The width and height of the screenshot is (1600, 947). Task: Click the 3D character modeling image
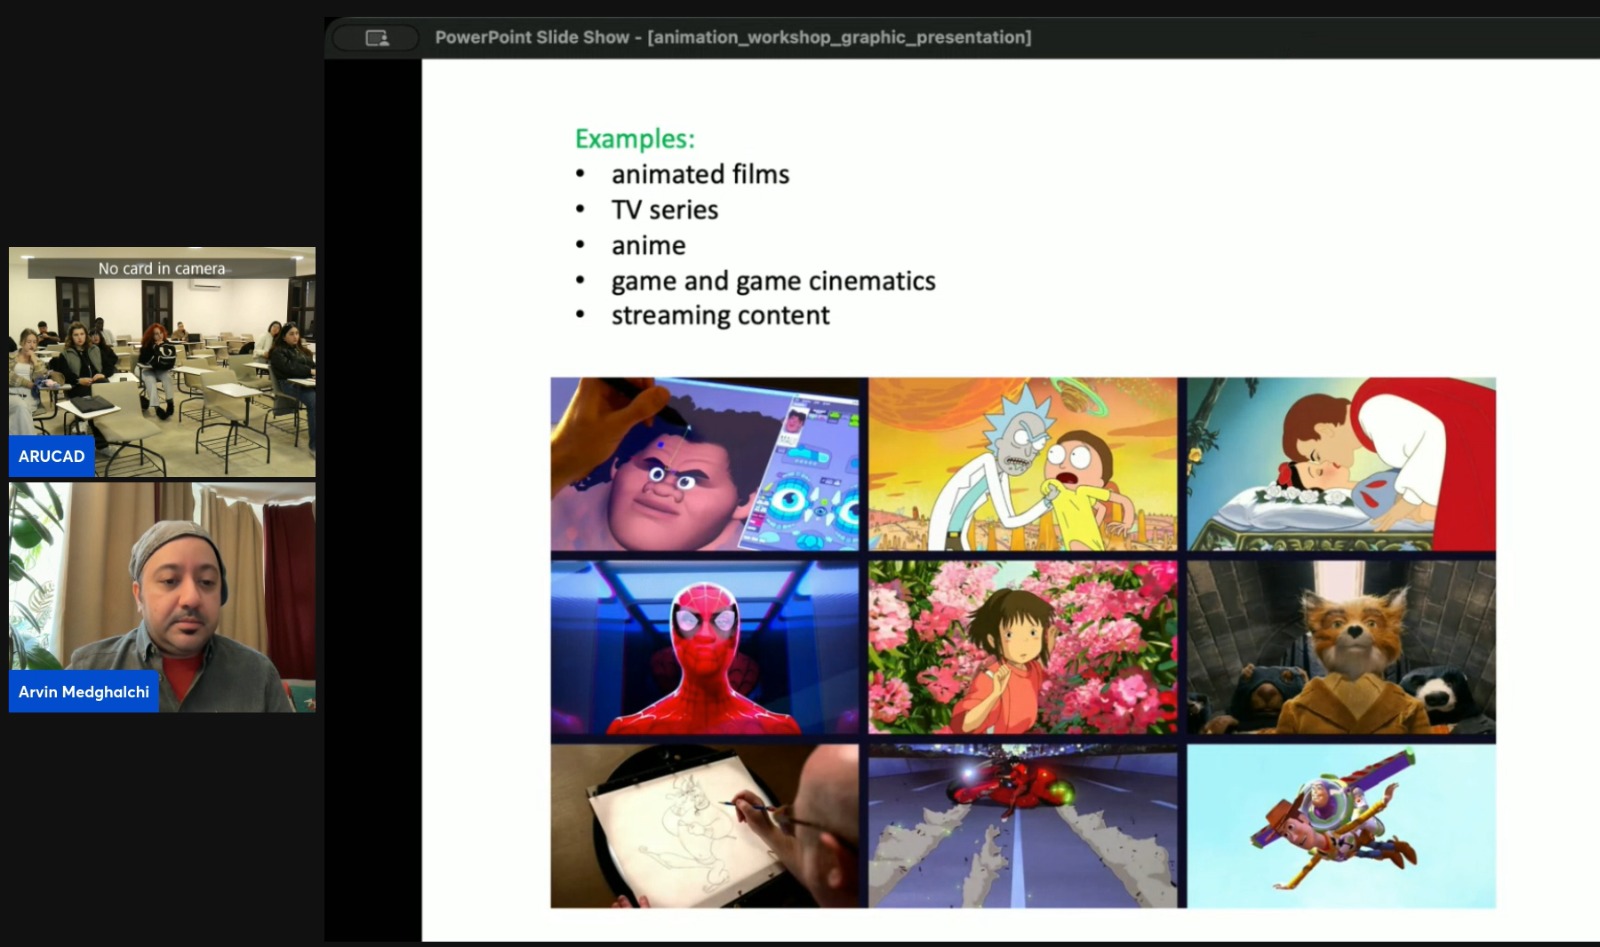coord(704,464)
